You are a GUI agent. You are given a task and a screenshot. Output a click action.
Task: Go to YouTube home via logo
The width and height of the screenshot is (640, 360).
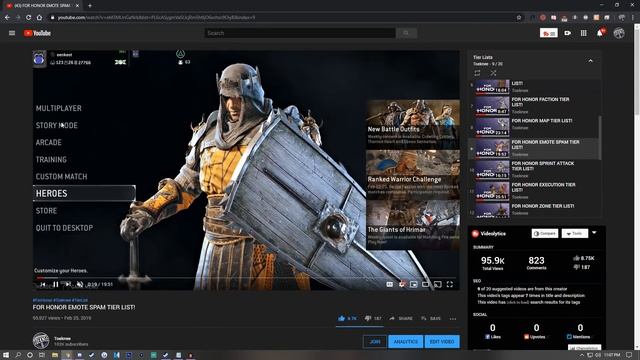tap(37, 33)
